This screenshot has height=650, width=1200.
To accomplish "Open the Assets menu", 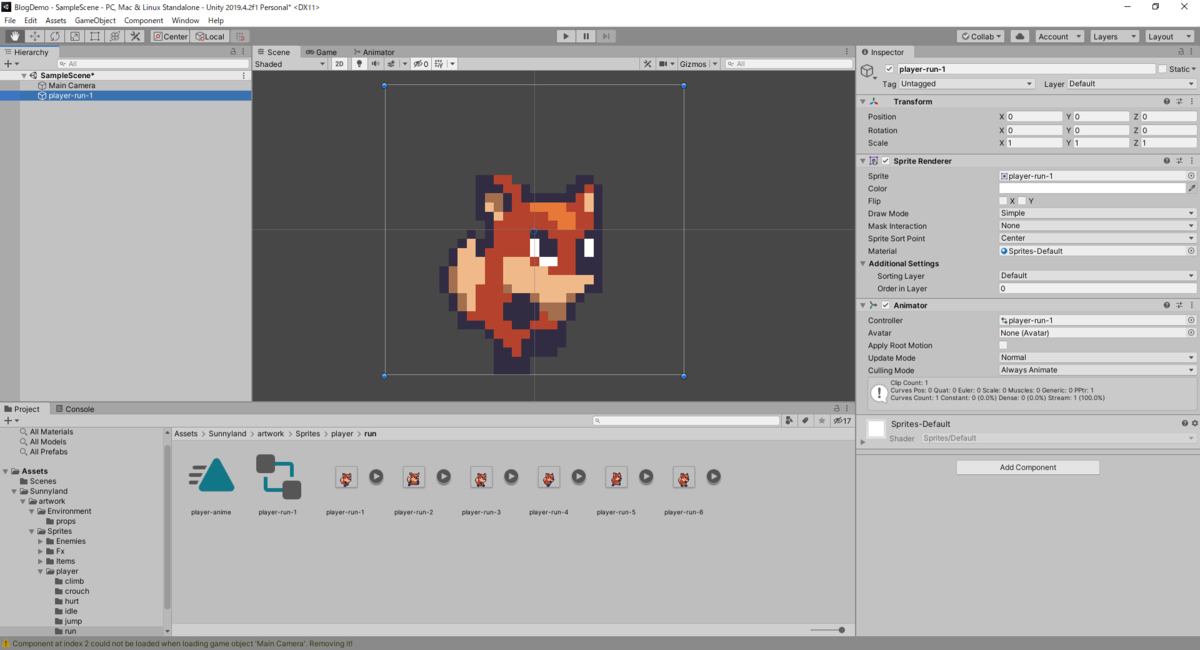I will [56, 20].
